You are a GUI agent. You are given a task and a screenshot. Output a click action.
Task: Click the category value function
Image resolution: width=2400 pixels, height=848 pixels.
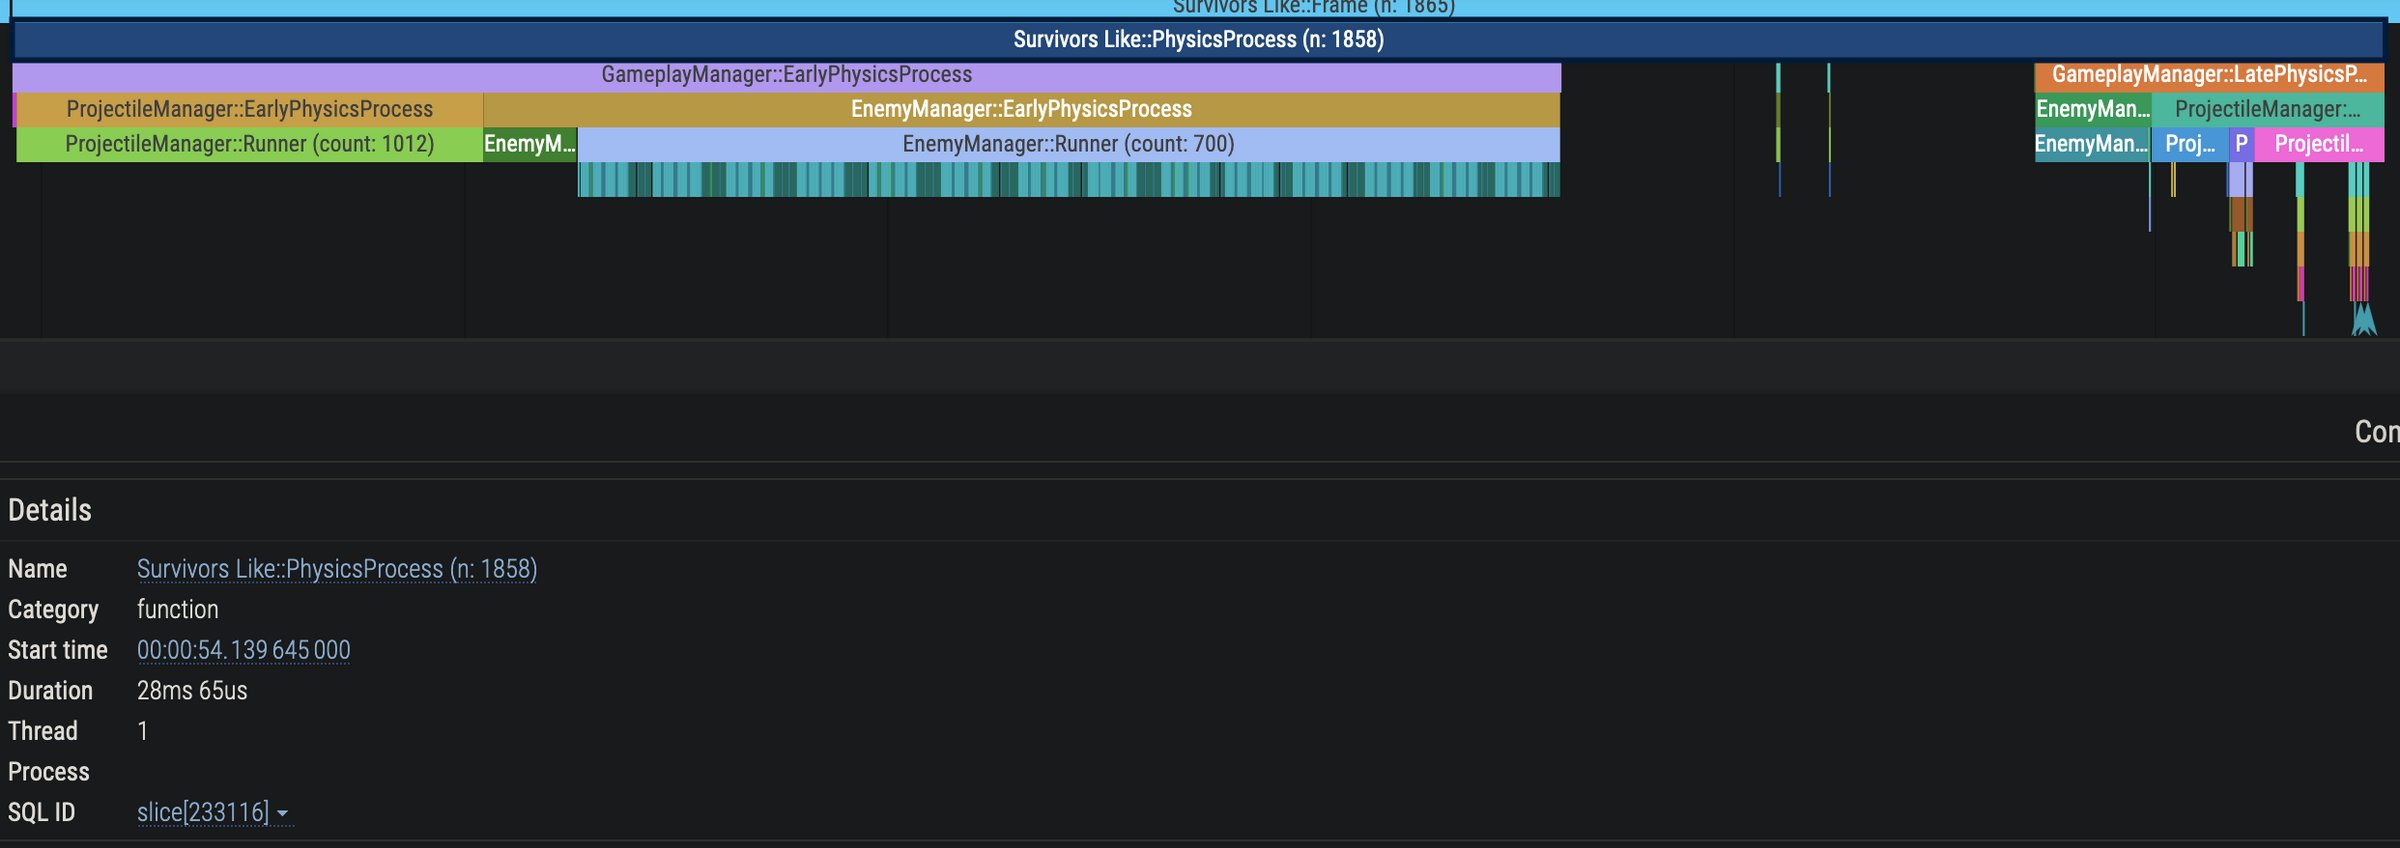point(177,609)
